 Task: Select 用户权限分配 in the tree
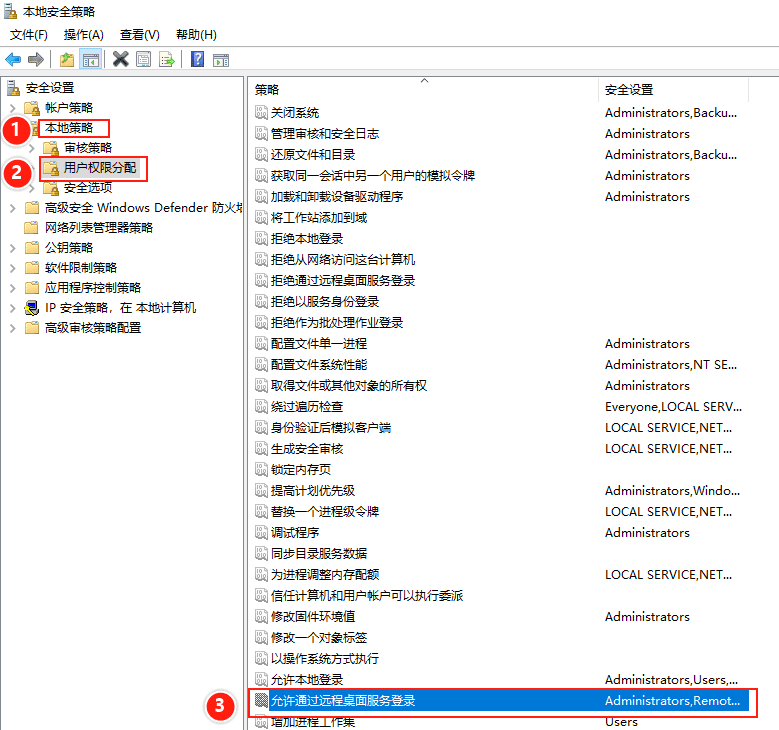pyautogui.click(x=100, y=168)
